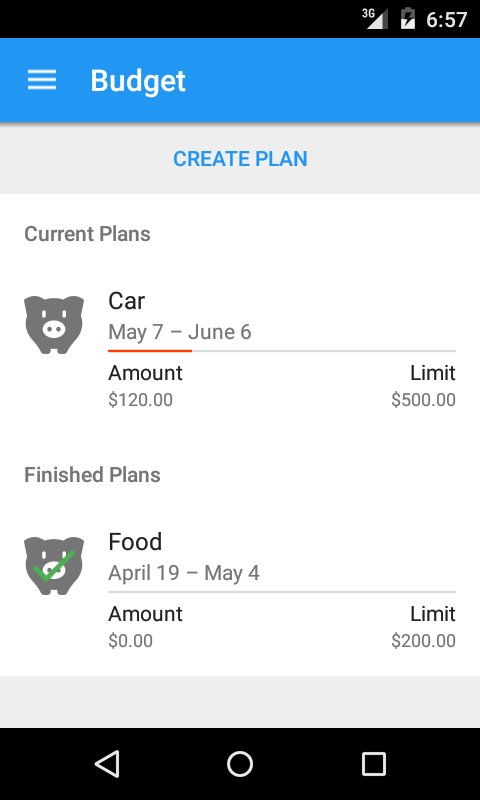Tap the $200.00 limit of Food plan

point(423,641)
